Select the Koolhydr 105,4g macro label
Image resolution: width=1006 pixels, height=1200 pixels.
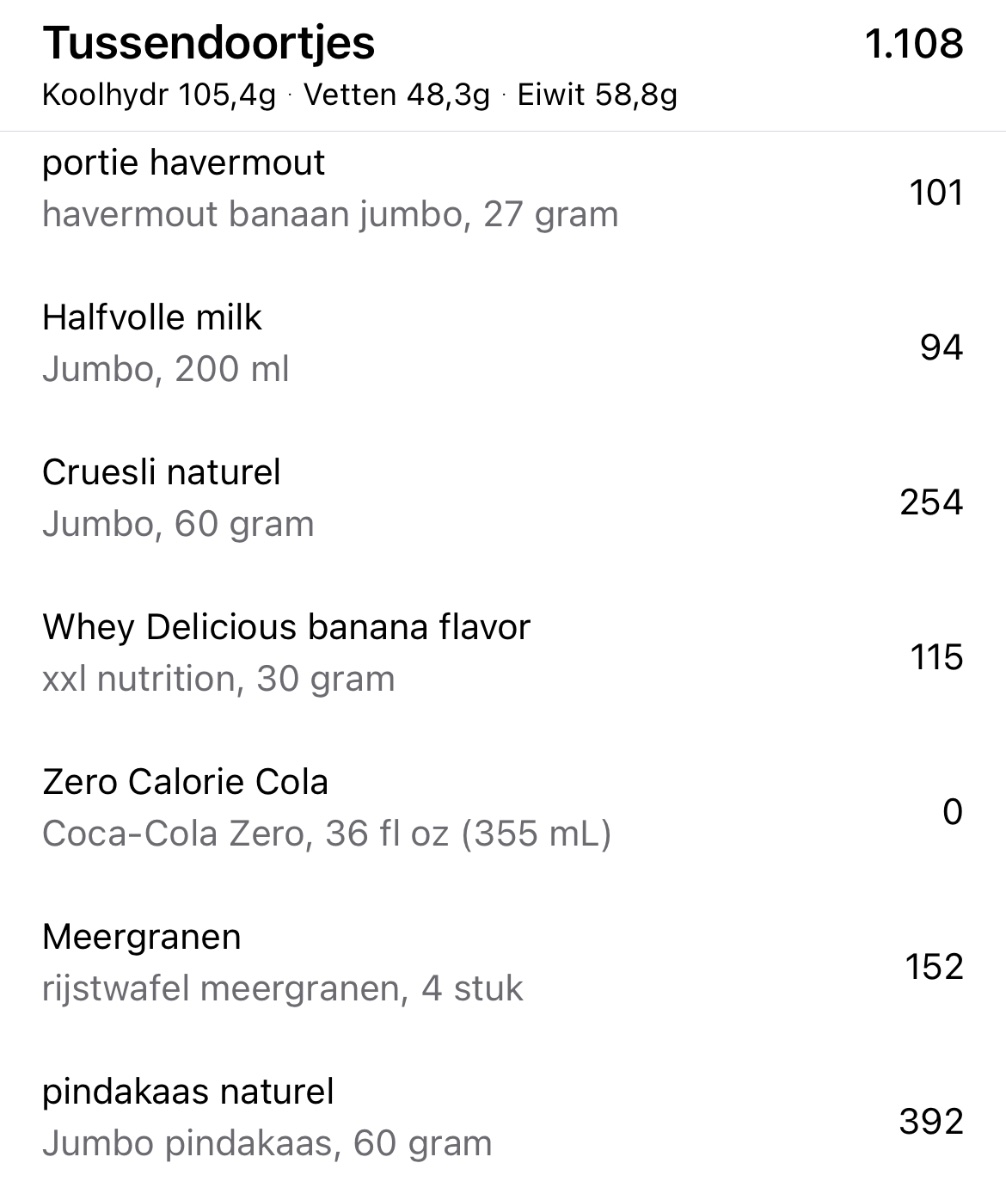coord(158,96)
